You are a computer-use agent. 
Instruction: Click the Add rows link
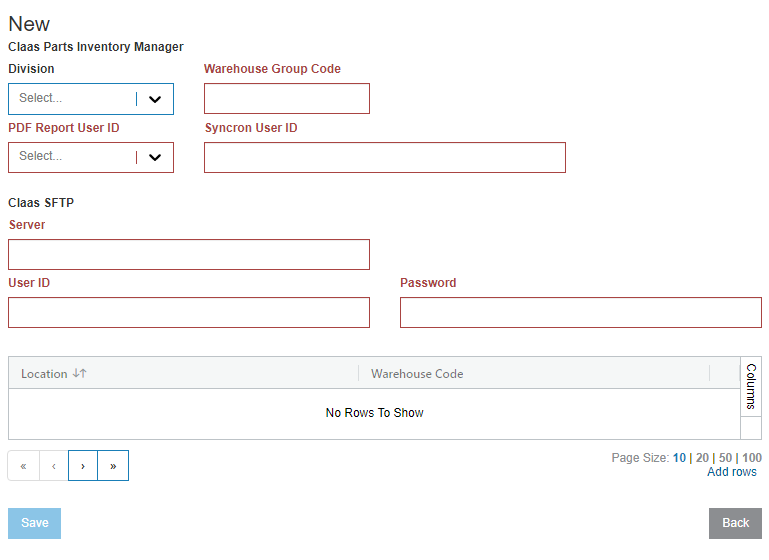732,472
